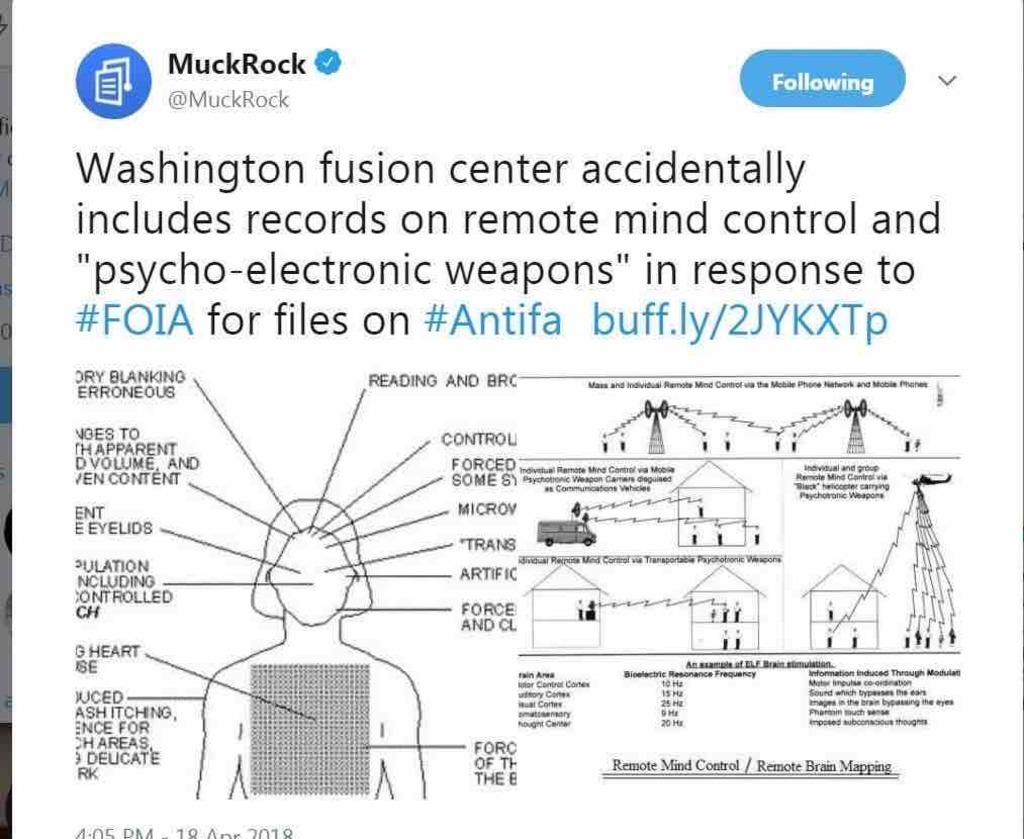Open the human body diagram image

point(296,584)
